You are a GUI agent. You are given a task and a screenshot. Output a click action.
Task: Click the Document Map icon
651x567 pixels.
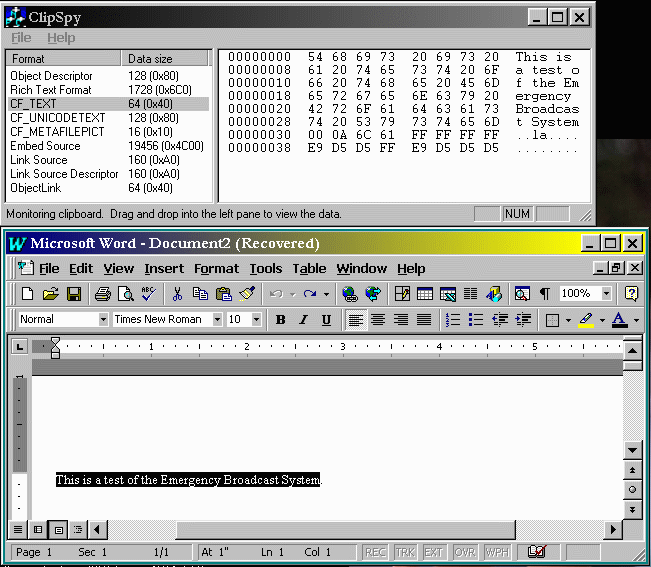point(522,294)
